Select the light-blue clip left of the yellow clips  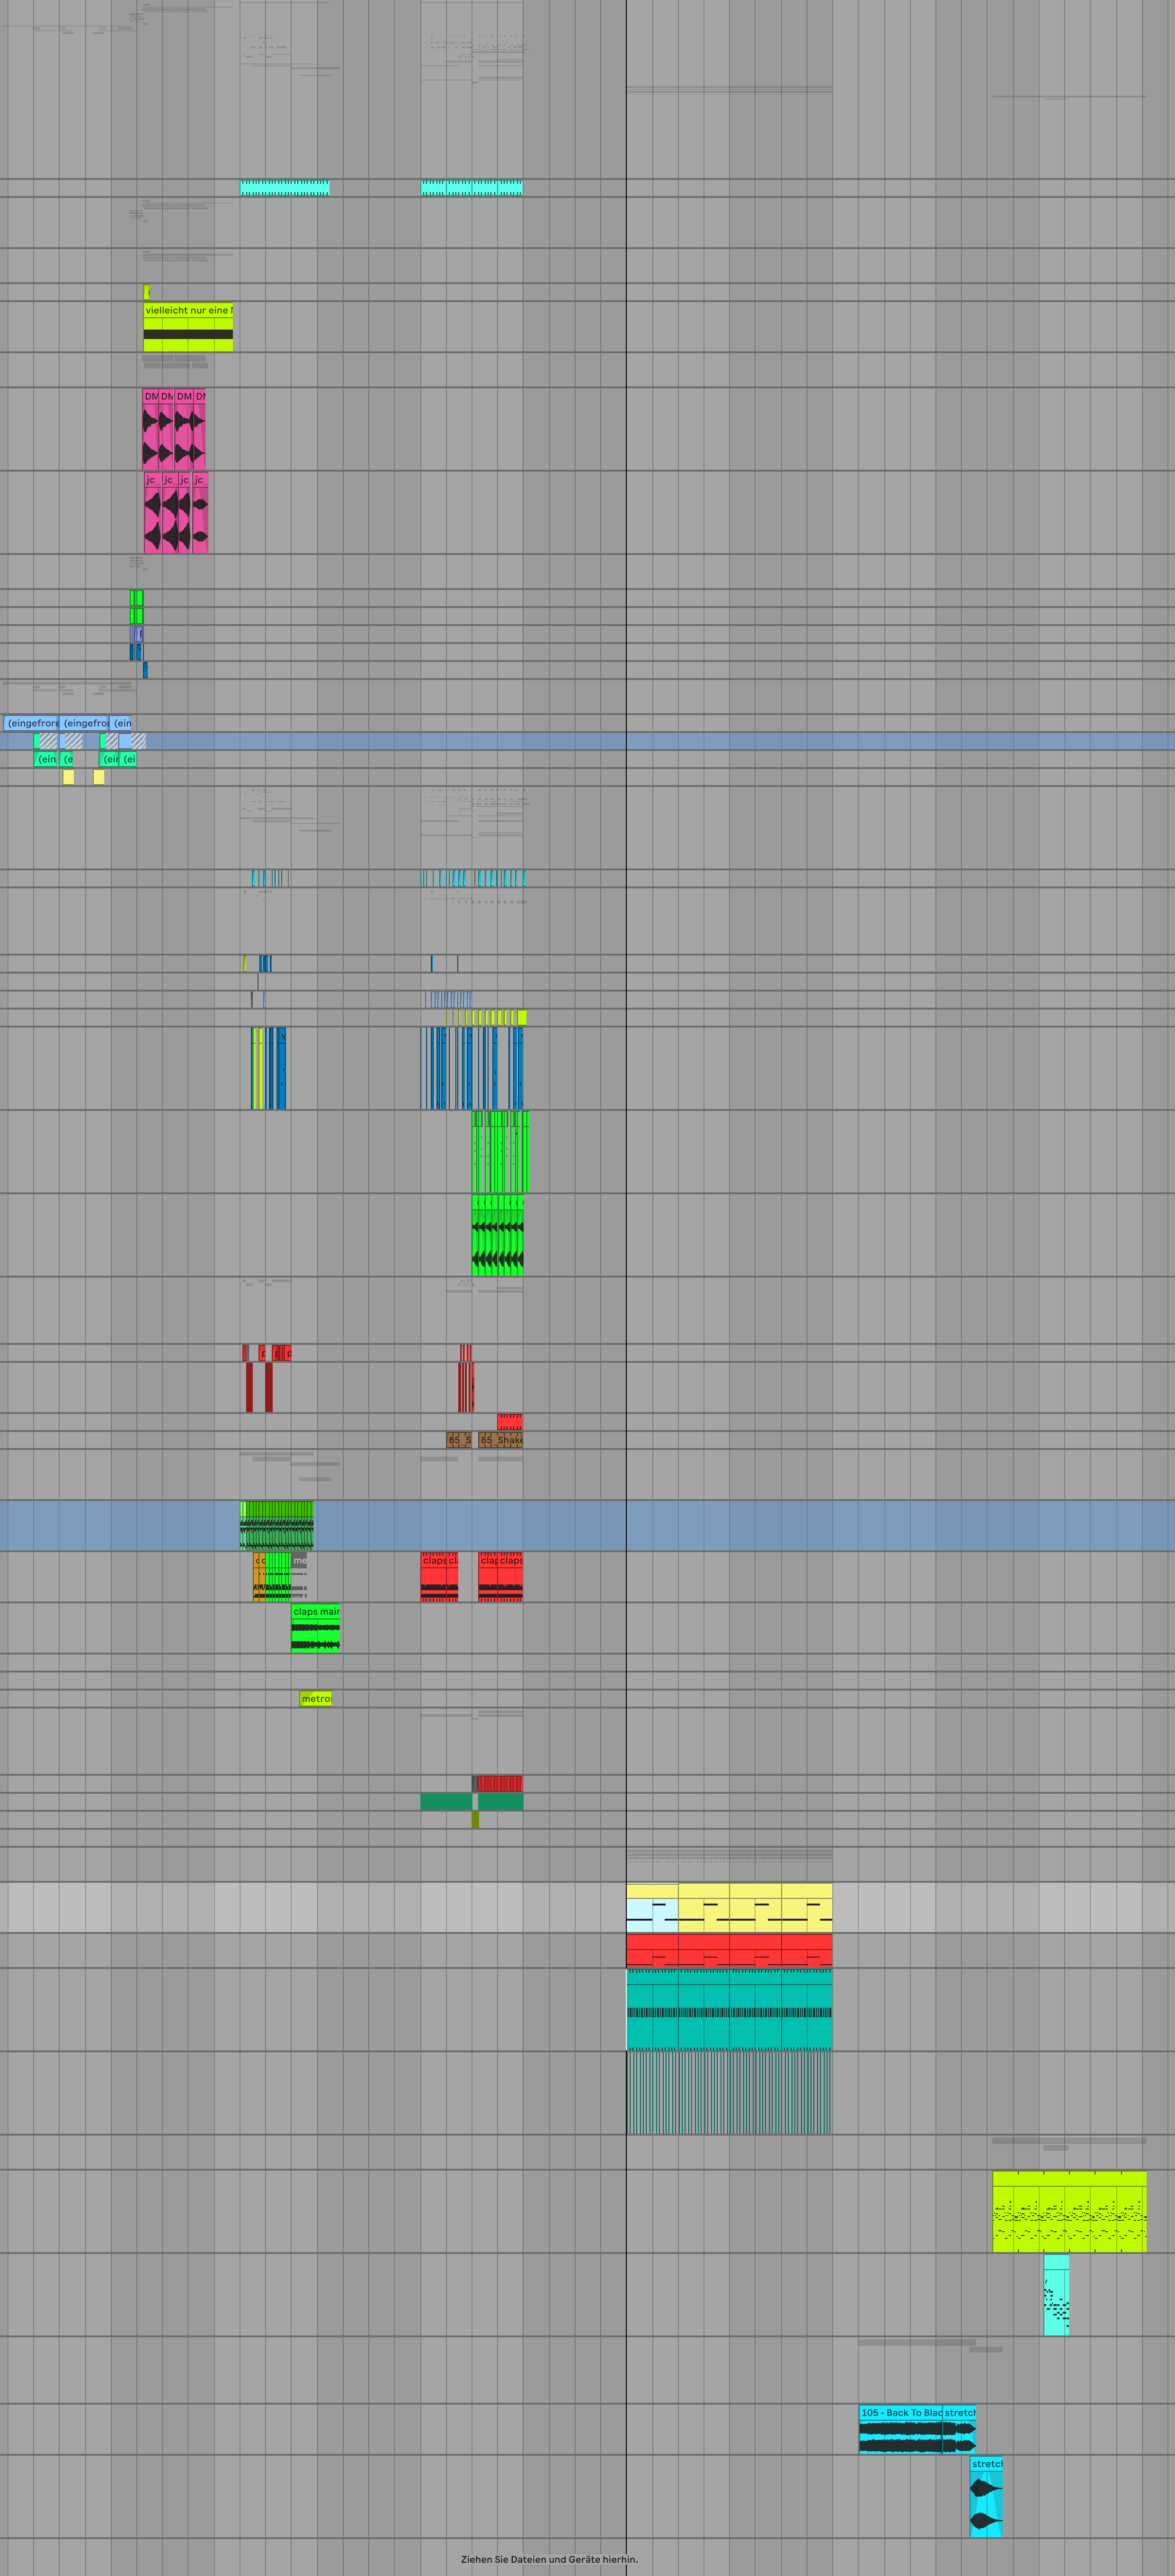652,1909
